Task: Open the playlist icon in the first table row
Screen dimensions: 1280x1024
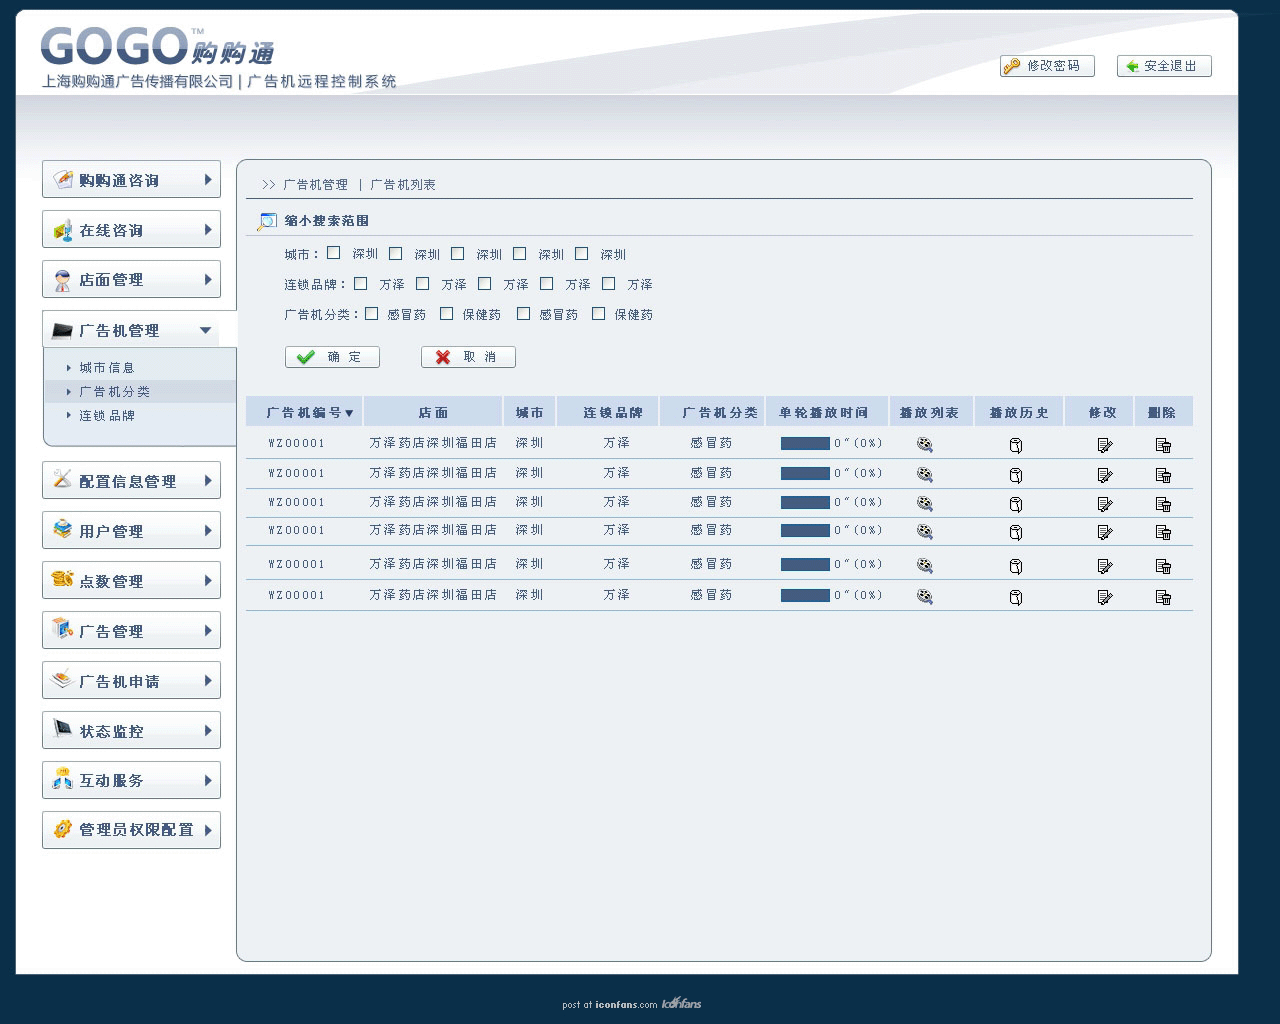Action: pos(925,444)
